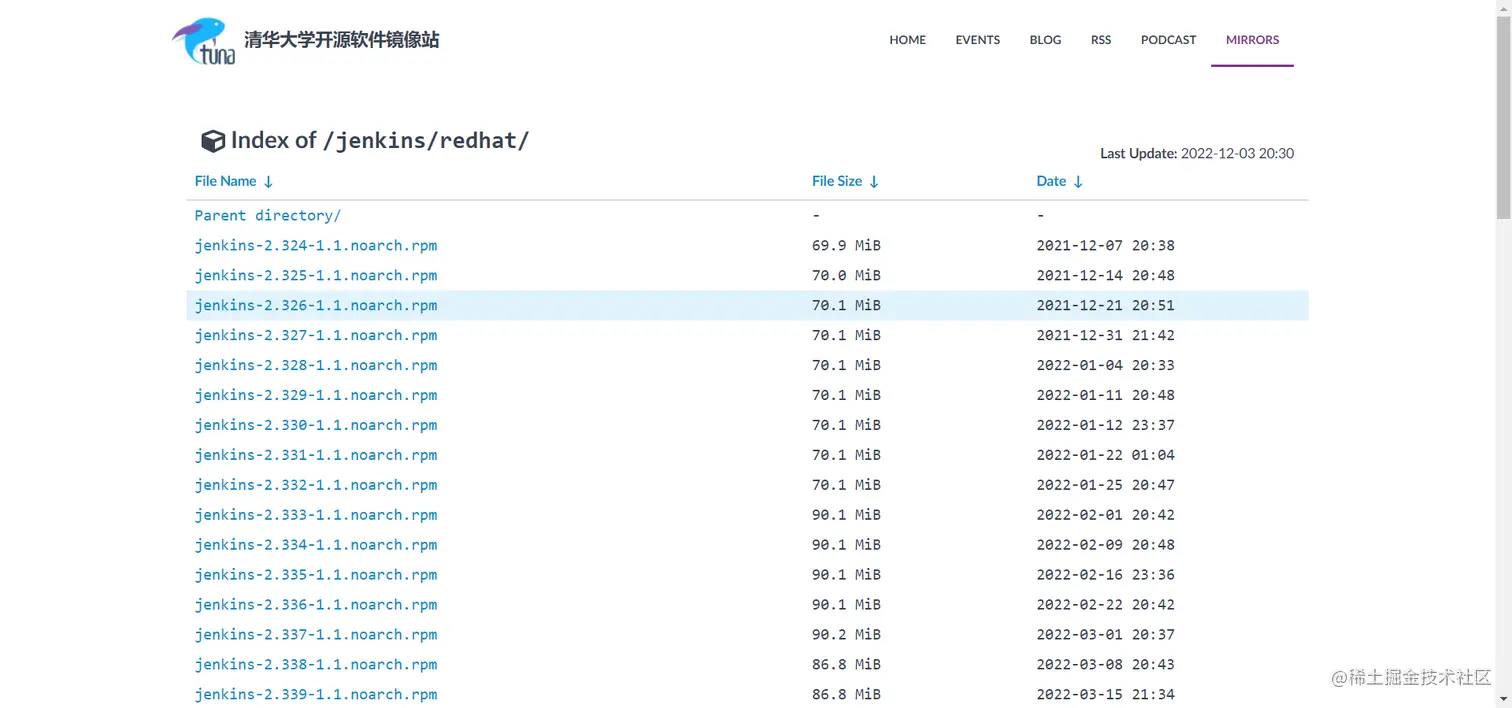Screen dimensions: 1512x708
Task: Download jenkins-2.334-1.1.noarch.rpm
Action: (x=316, y=545)
